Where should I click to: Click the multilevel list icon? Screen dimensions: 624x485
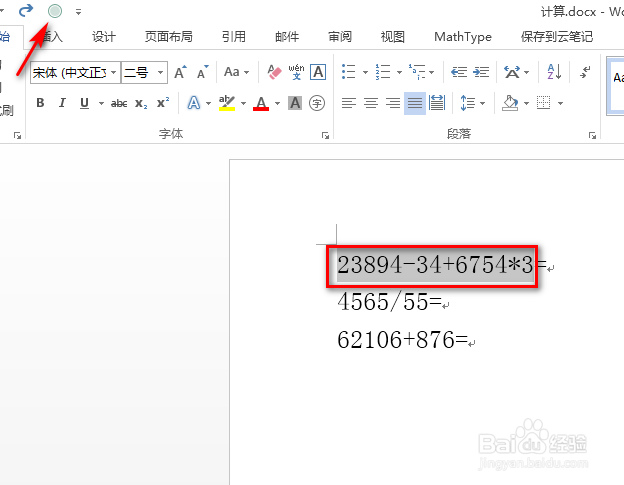[x=417, y=72]
